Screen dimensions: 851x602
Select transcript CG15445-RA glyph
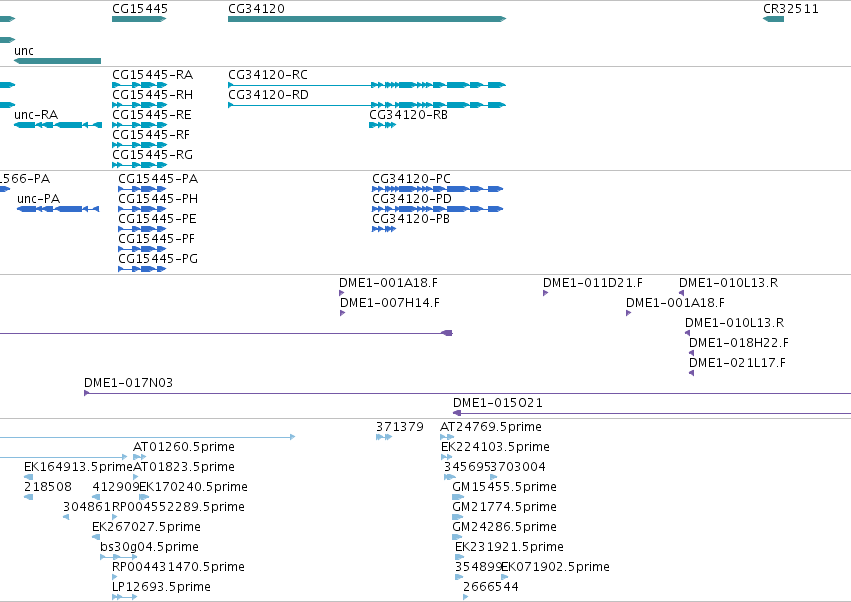point(139,85)
